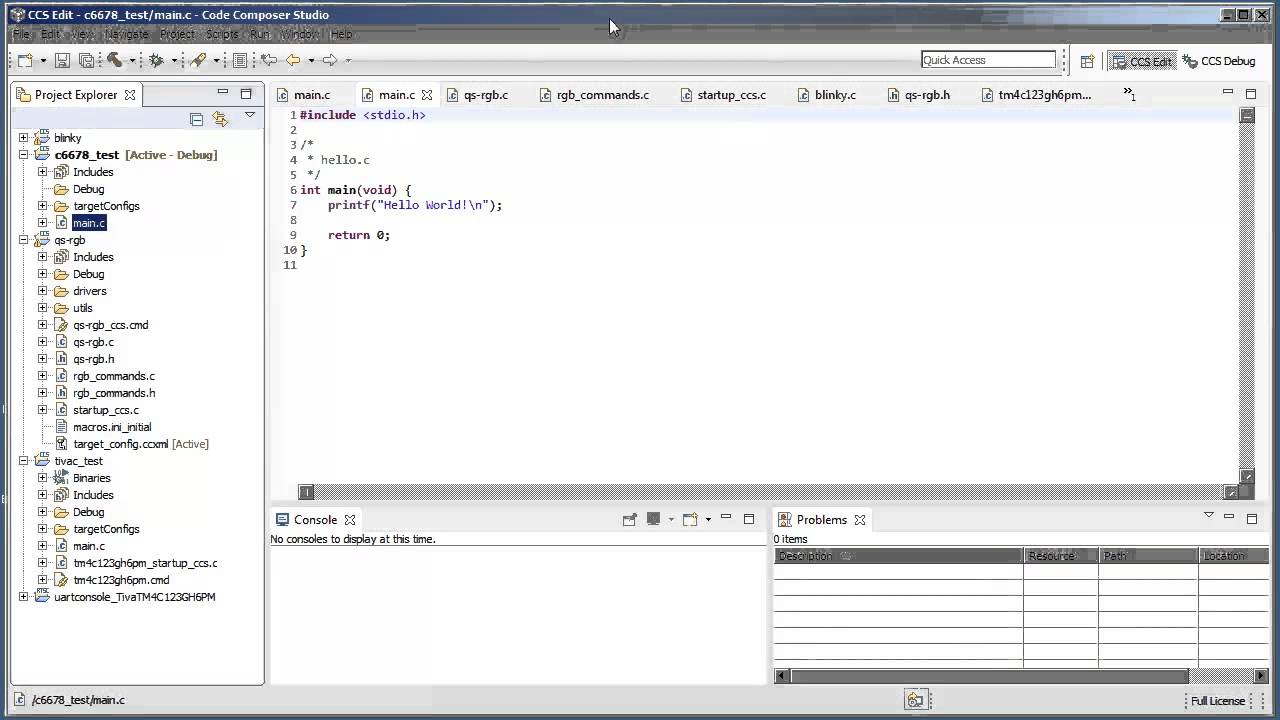1280x720 pixels.
Task: Minimize the Project Explorer panel
Action: [x=223, y=93]
